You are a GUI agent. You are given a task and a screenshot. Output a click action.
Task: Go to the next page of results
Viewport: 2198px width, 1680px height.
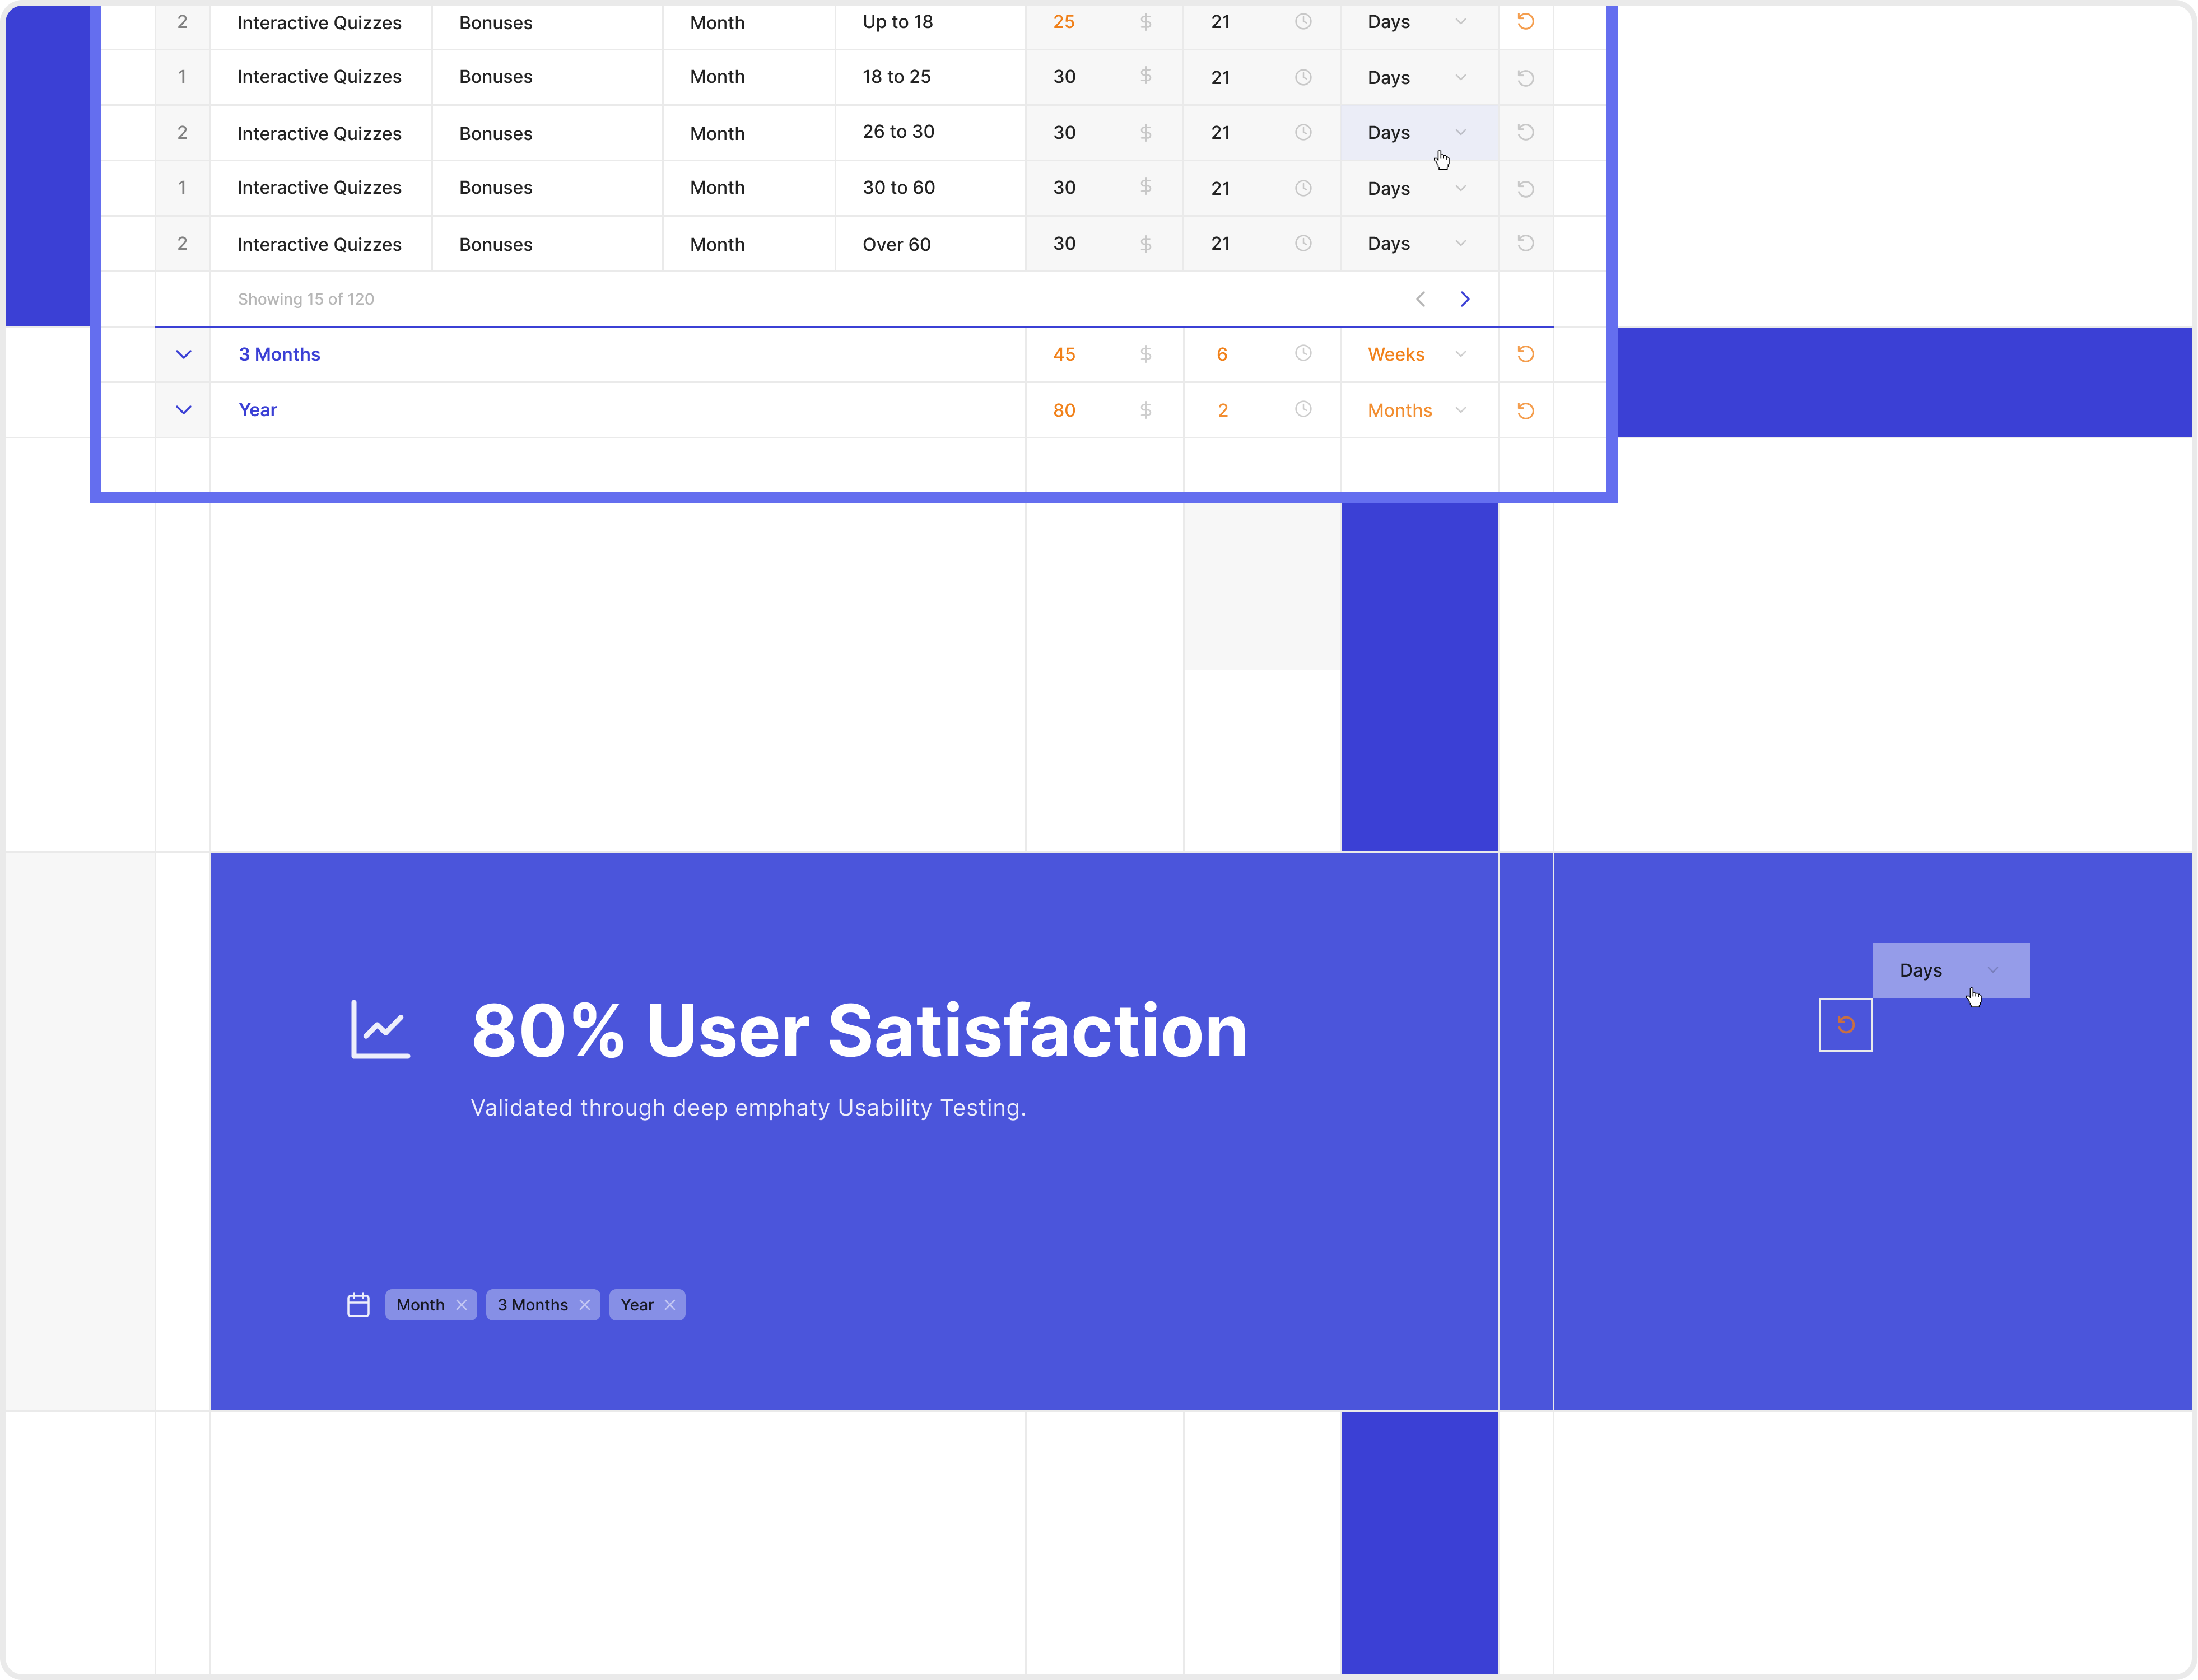tap(1464, 298)
